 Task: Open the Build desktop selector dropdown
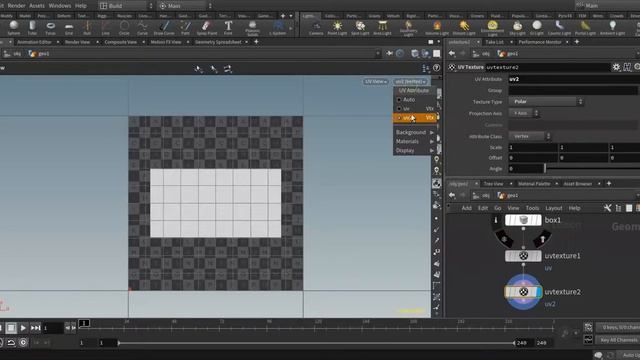click(126, 6)
